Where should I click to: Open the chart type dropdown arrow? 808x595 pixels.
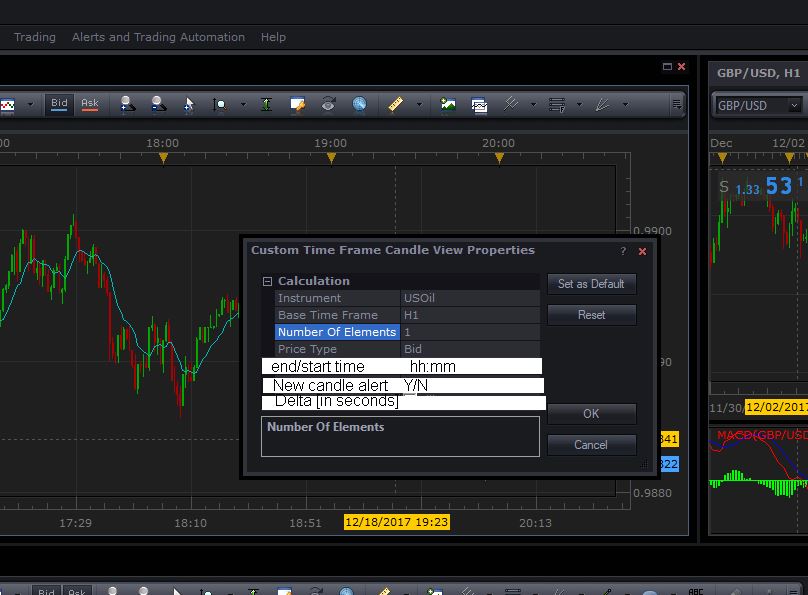tap(30, 105)
